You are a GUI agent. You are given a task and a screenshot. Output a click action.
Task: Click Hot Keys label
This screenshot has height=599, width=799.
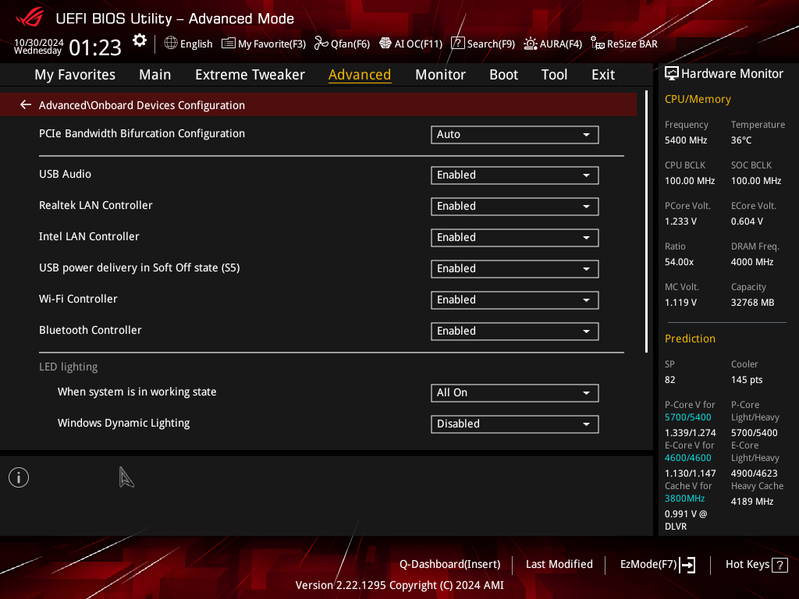747,564
